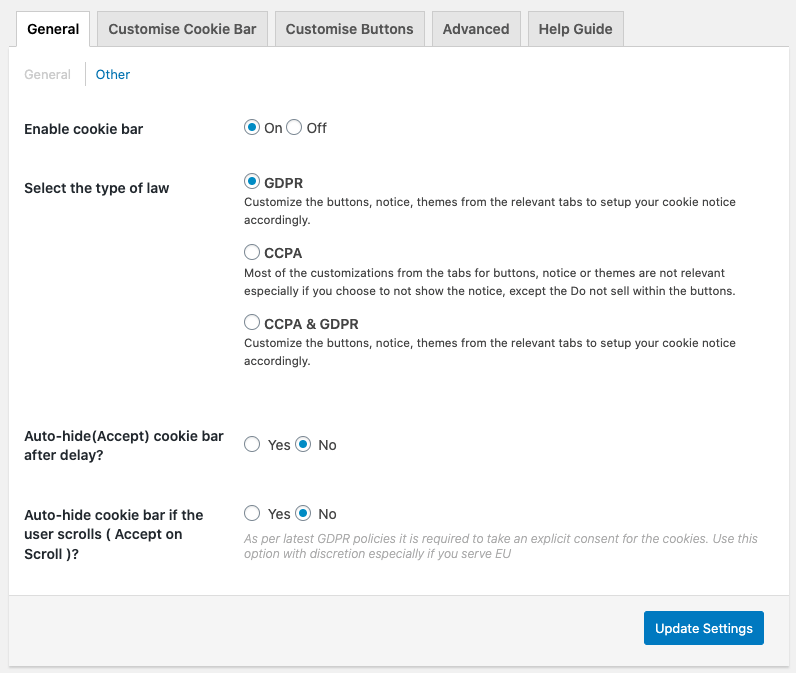The width and height of the screenshot is (796, 673).
Task: Click the Update Settings button
Action: tap(704, 628)
